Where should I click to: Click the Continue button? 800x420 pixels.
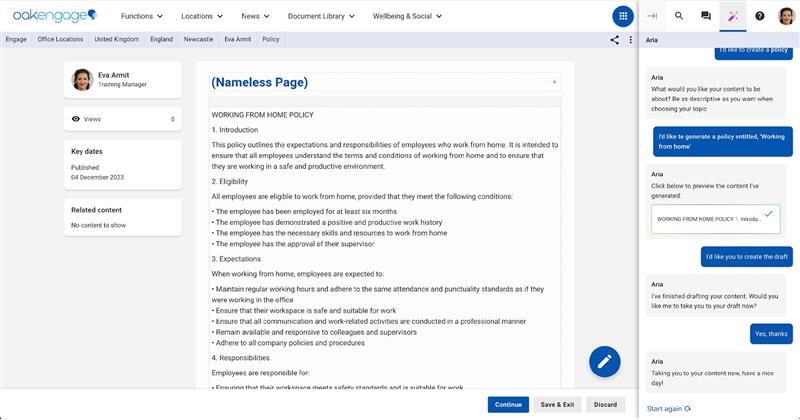(508, 405)
